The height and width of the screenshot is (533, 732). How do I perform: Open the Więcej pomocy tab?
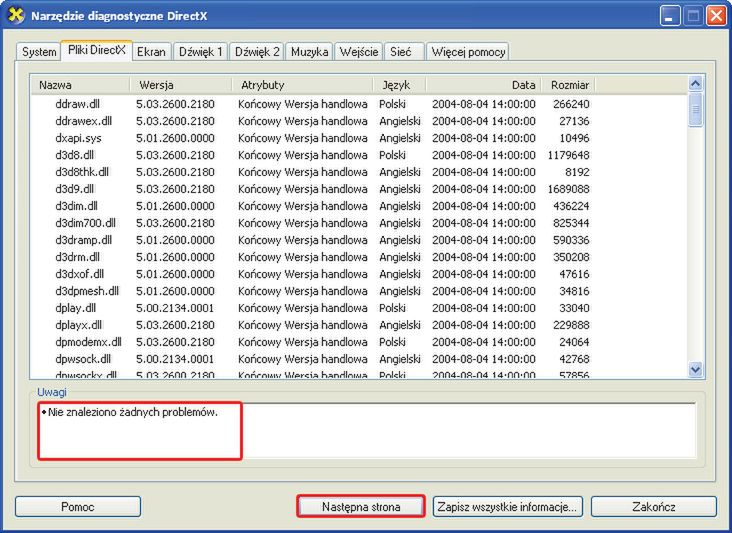(468, 52)
